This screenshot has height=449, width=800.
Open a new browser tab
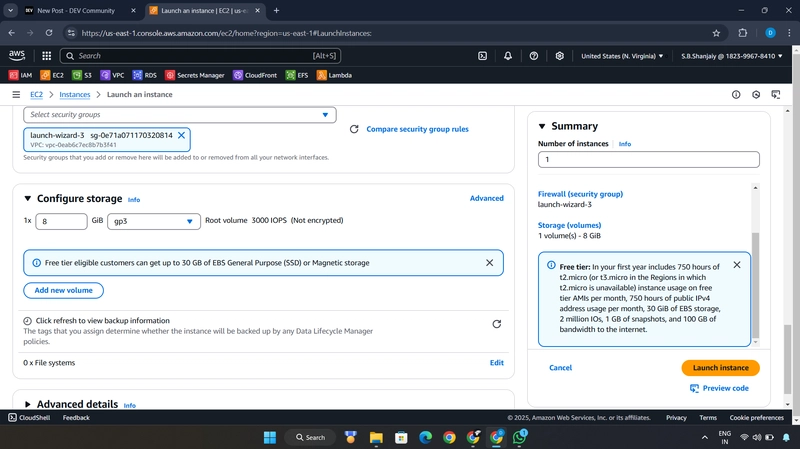click(x=276, y=10)
